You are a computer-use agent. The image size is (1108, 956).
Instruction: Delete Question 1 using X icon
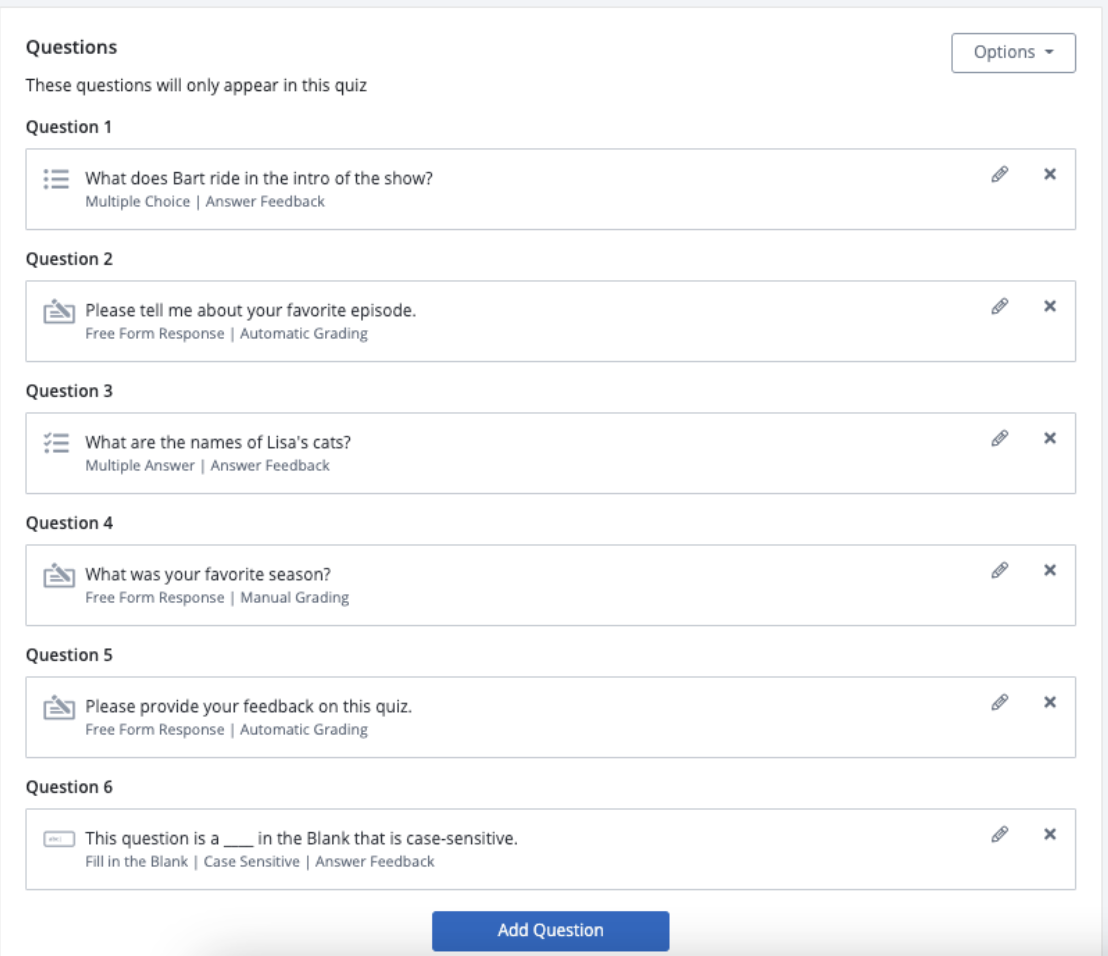(x=1050, y=174)
